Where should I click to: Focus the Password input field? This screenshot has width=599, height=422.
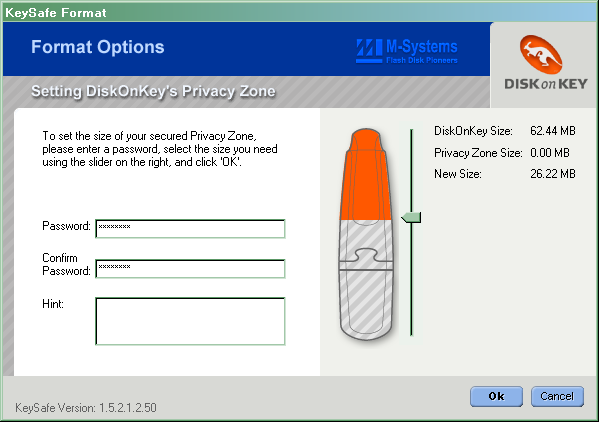click(x=190, y=229)
